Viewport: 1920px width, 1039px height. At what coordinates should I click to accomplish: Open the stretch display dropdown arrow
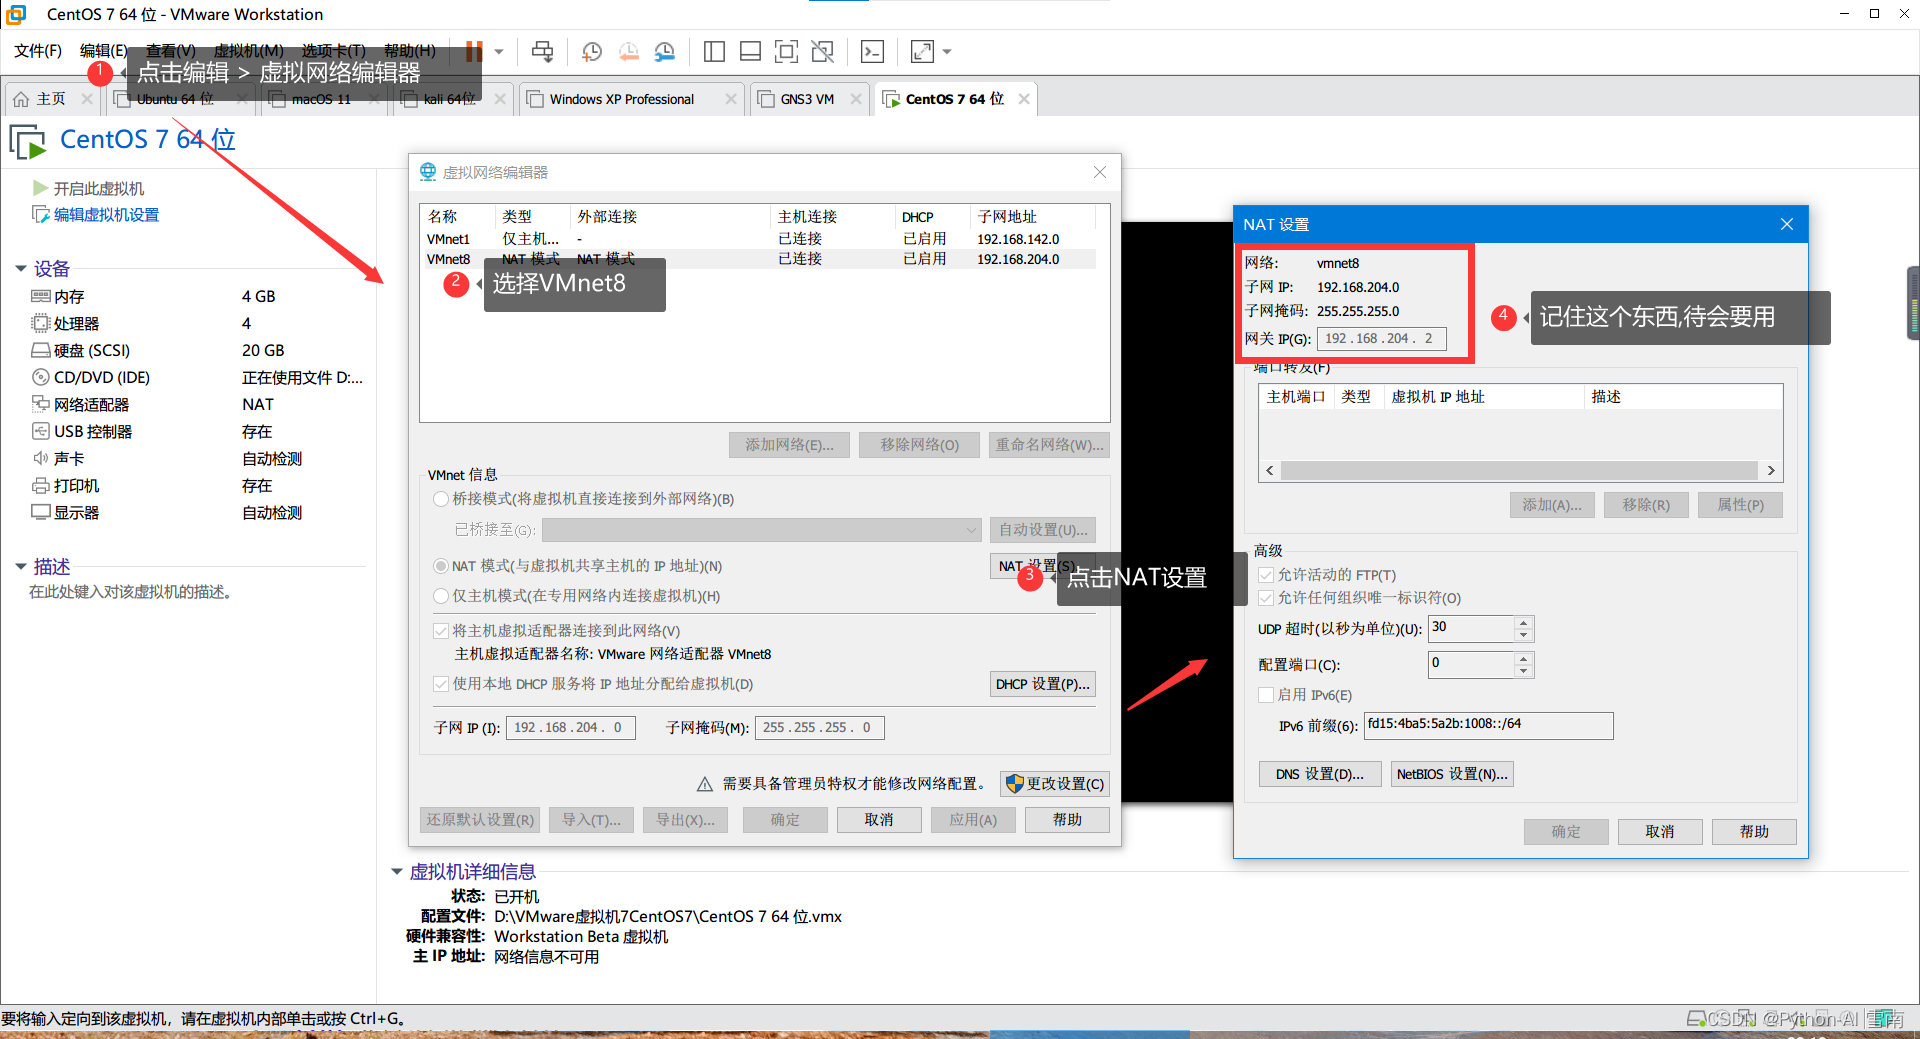[x=947, y=51]
